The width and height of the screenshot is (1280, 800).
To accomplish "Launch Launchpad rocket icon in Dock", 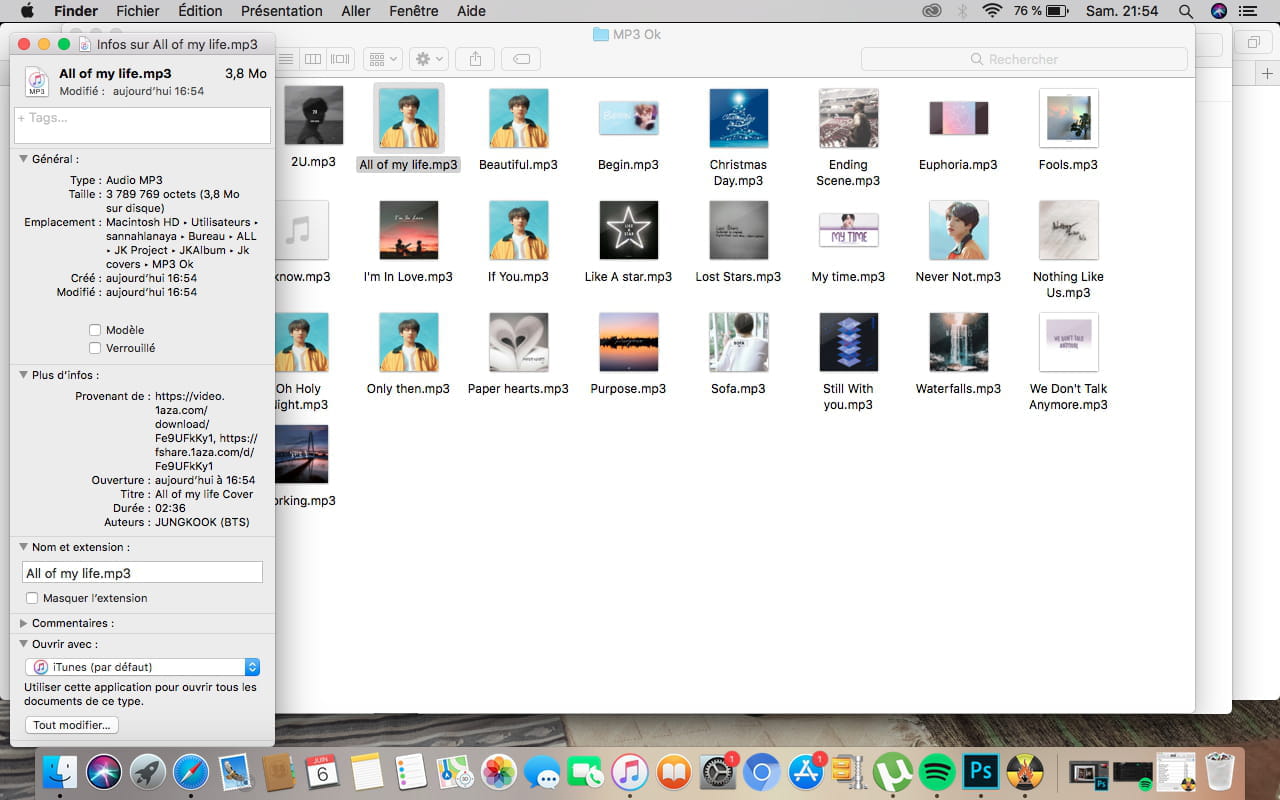I will click(148, 771).
